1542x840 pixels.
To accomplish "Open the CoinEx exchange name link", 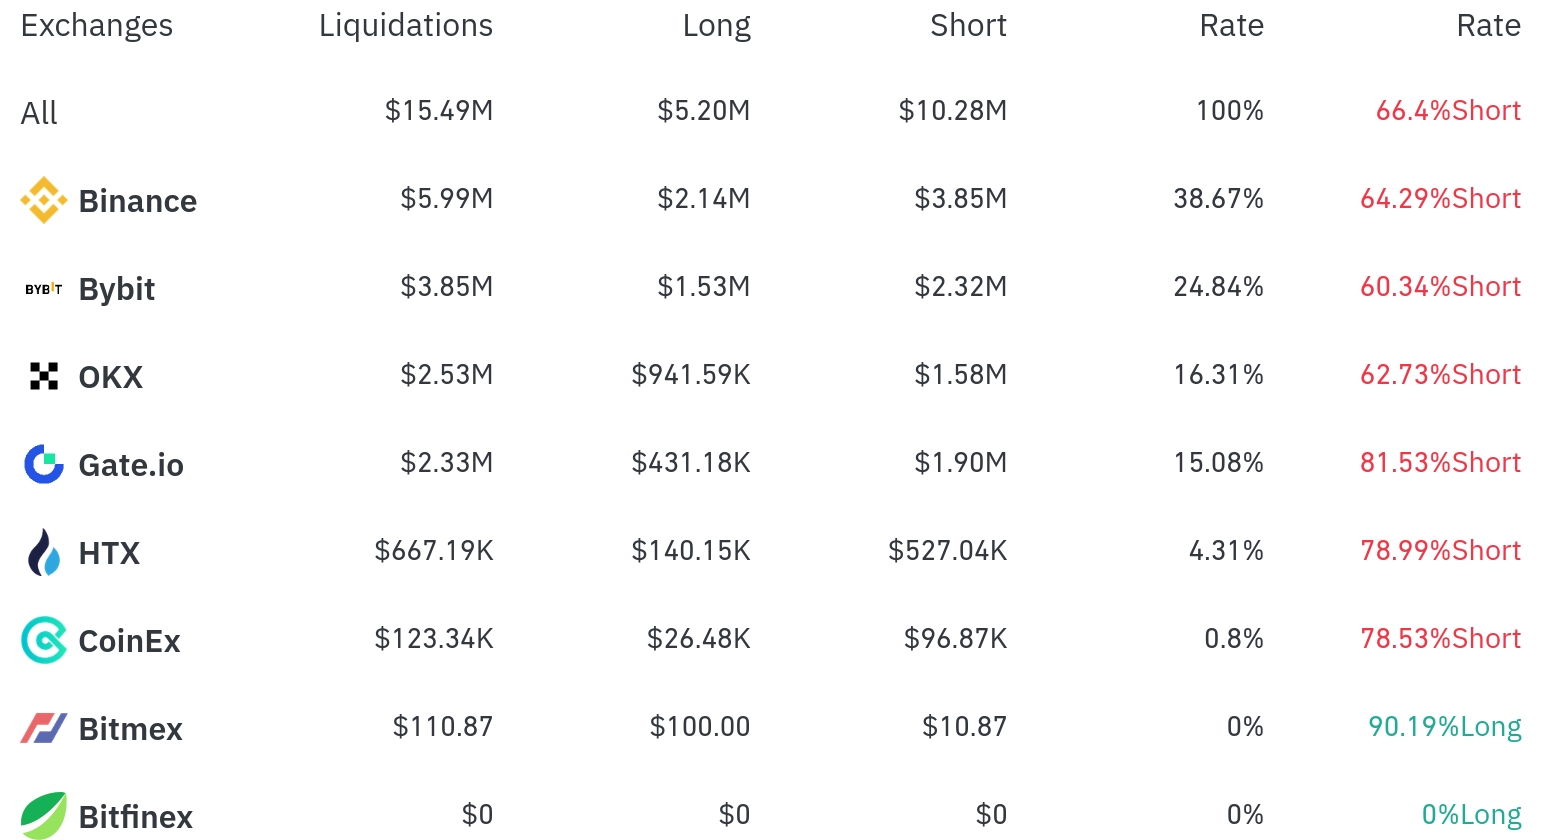I will point(130,641).
